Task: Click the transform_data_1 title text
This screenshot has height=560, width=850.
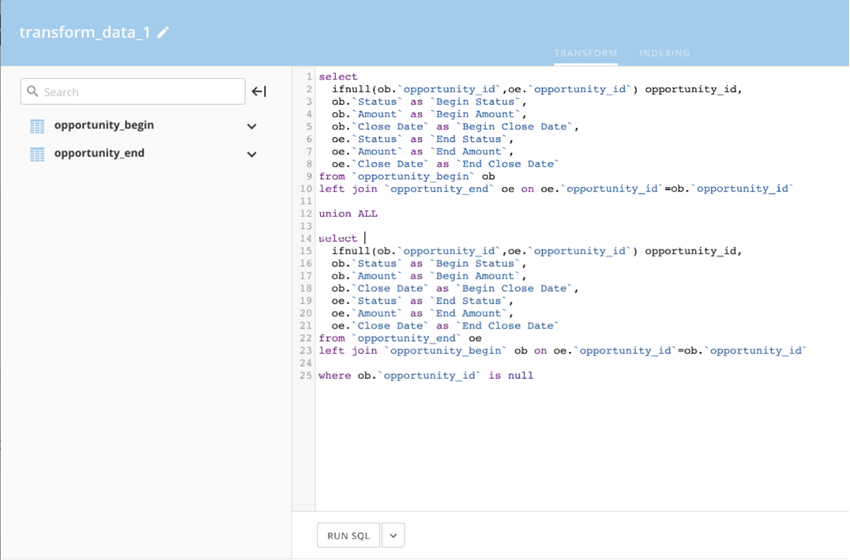Action: tap(85, 32)
